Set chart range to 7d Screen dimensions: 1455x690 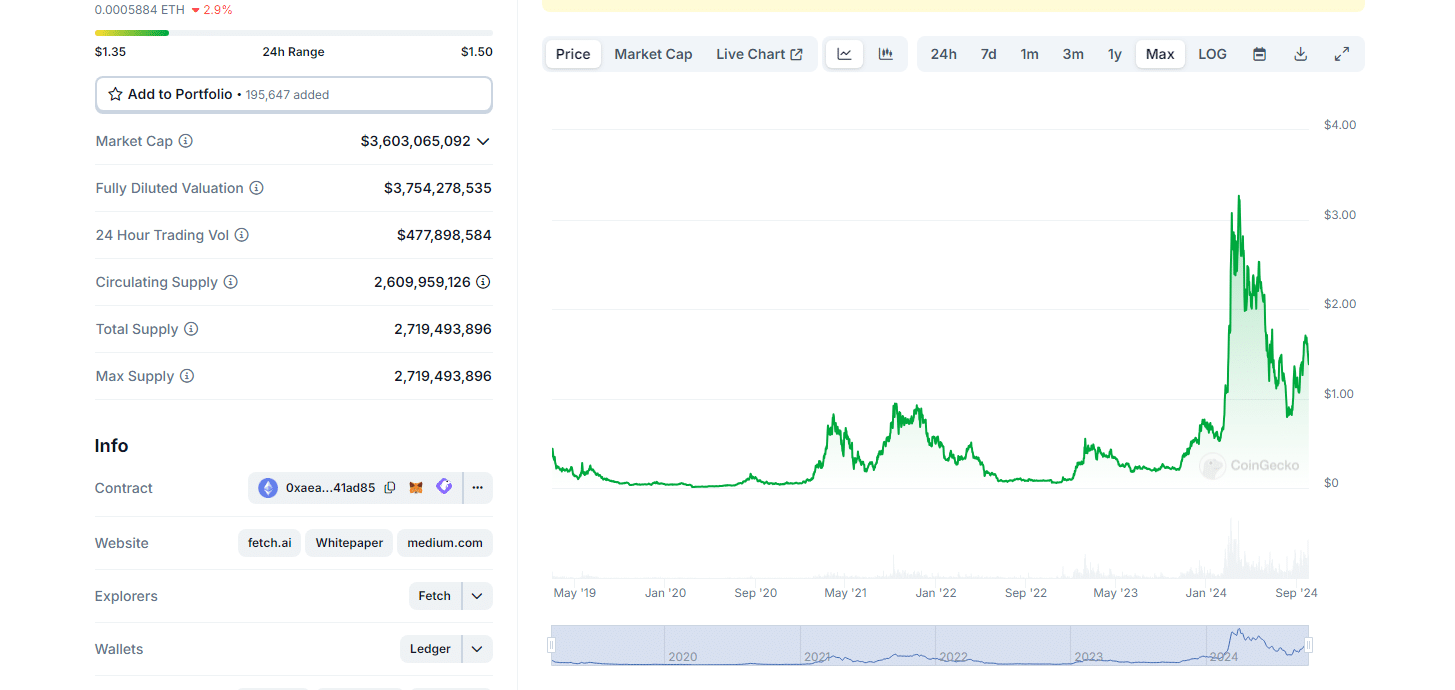pyautogui.click(x=988, y=54)
